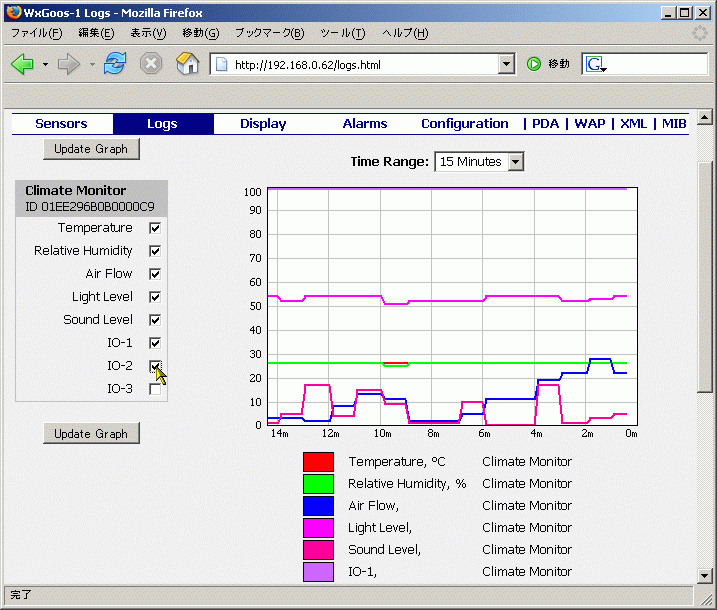Click the green Go button icon
This screenshot has width=717, height=610.
[x=534, y=64]
